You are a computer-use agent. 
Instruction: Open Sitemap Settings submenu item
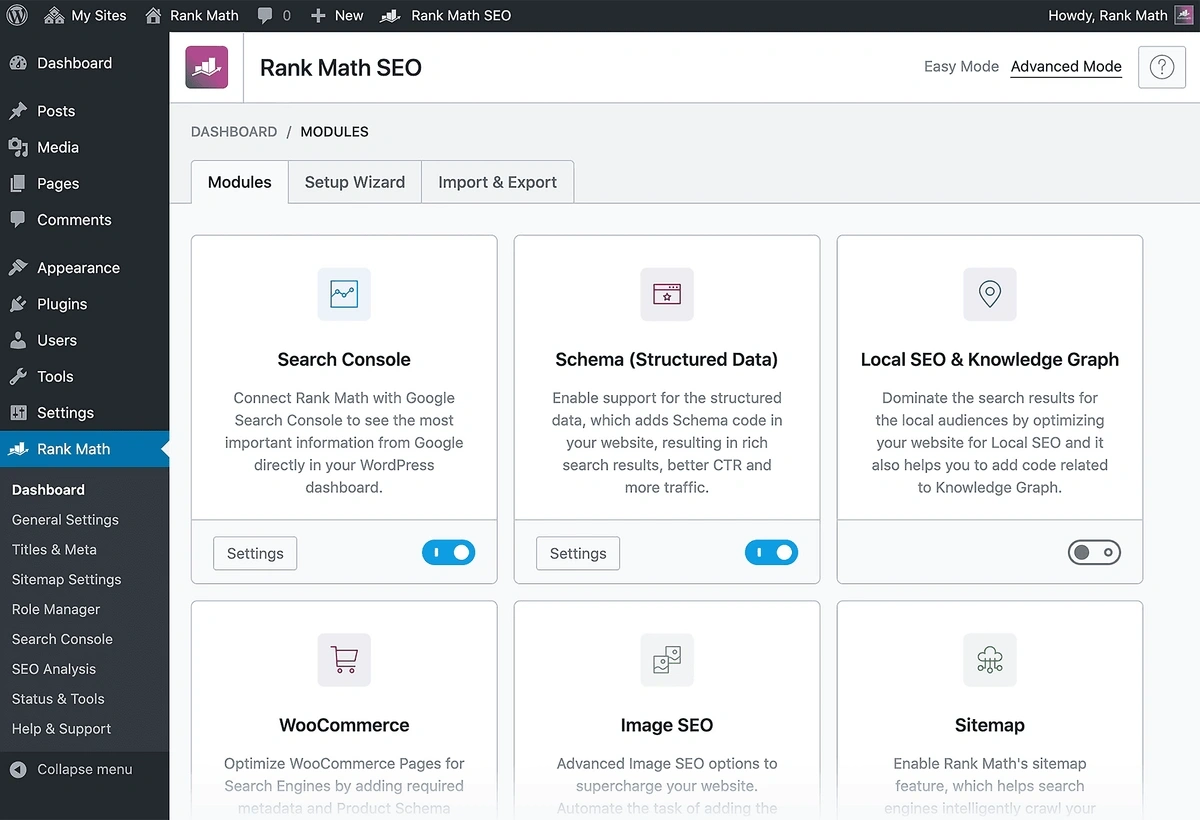66,580
